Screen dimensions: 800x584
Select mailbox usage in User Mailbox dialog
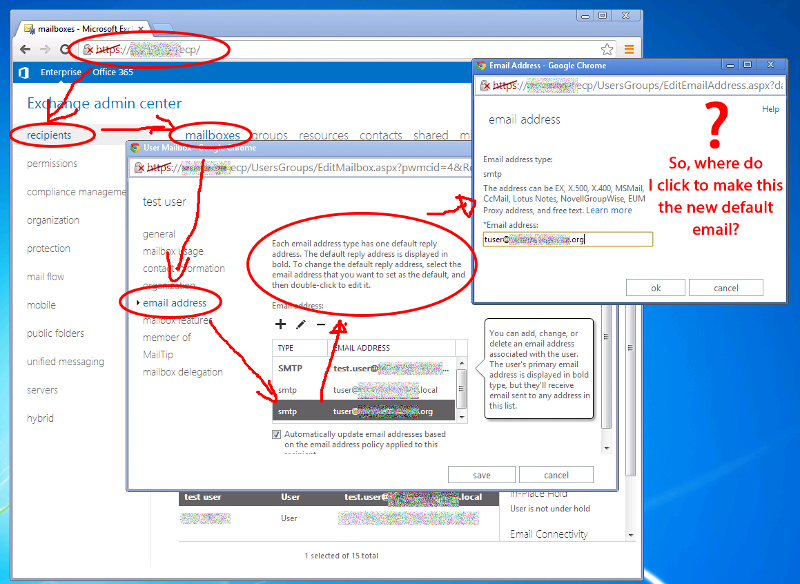(173, 251)
